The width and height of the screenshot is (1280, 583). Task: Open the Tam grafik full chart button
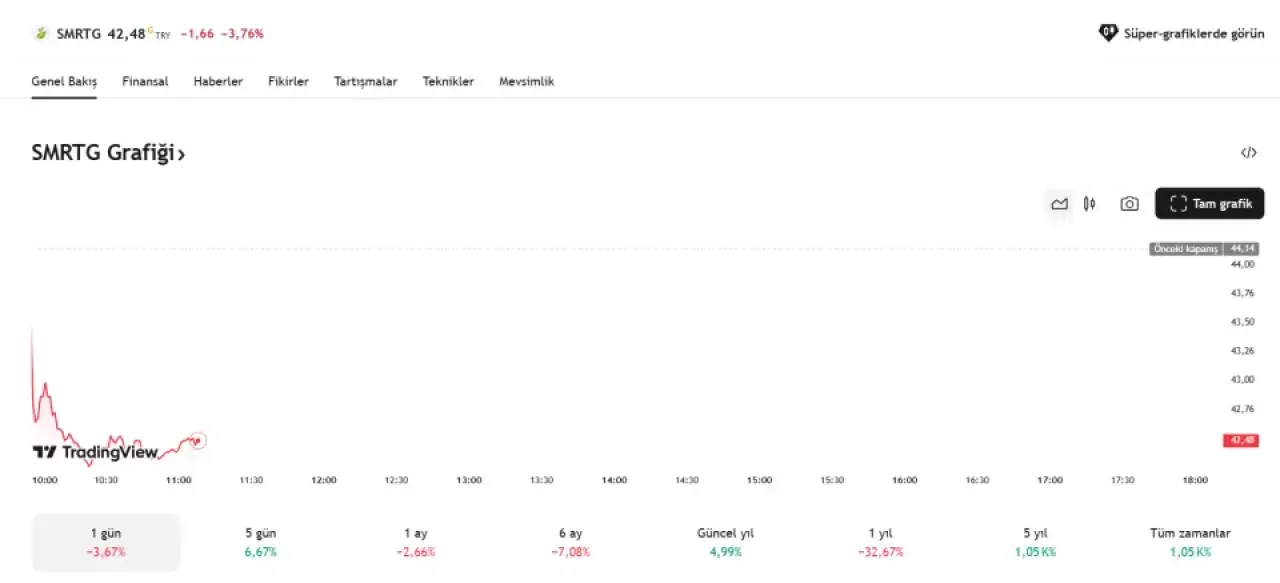(x=1209, y=204)
